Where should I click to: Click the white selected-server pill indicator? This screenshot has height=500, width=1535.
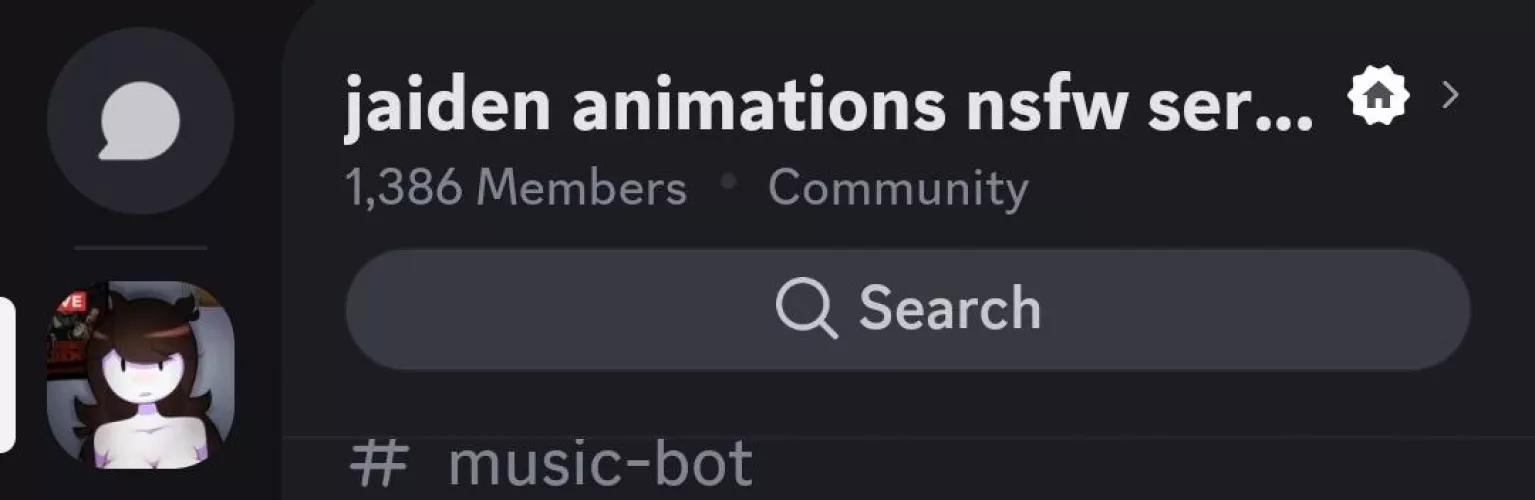coord(7,375)
